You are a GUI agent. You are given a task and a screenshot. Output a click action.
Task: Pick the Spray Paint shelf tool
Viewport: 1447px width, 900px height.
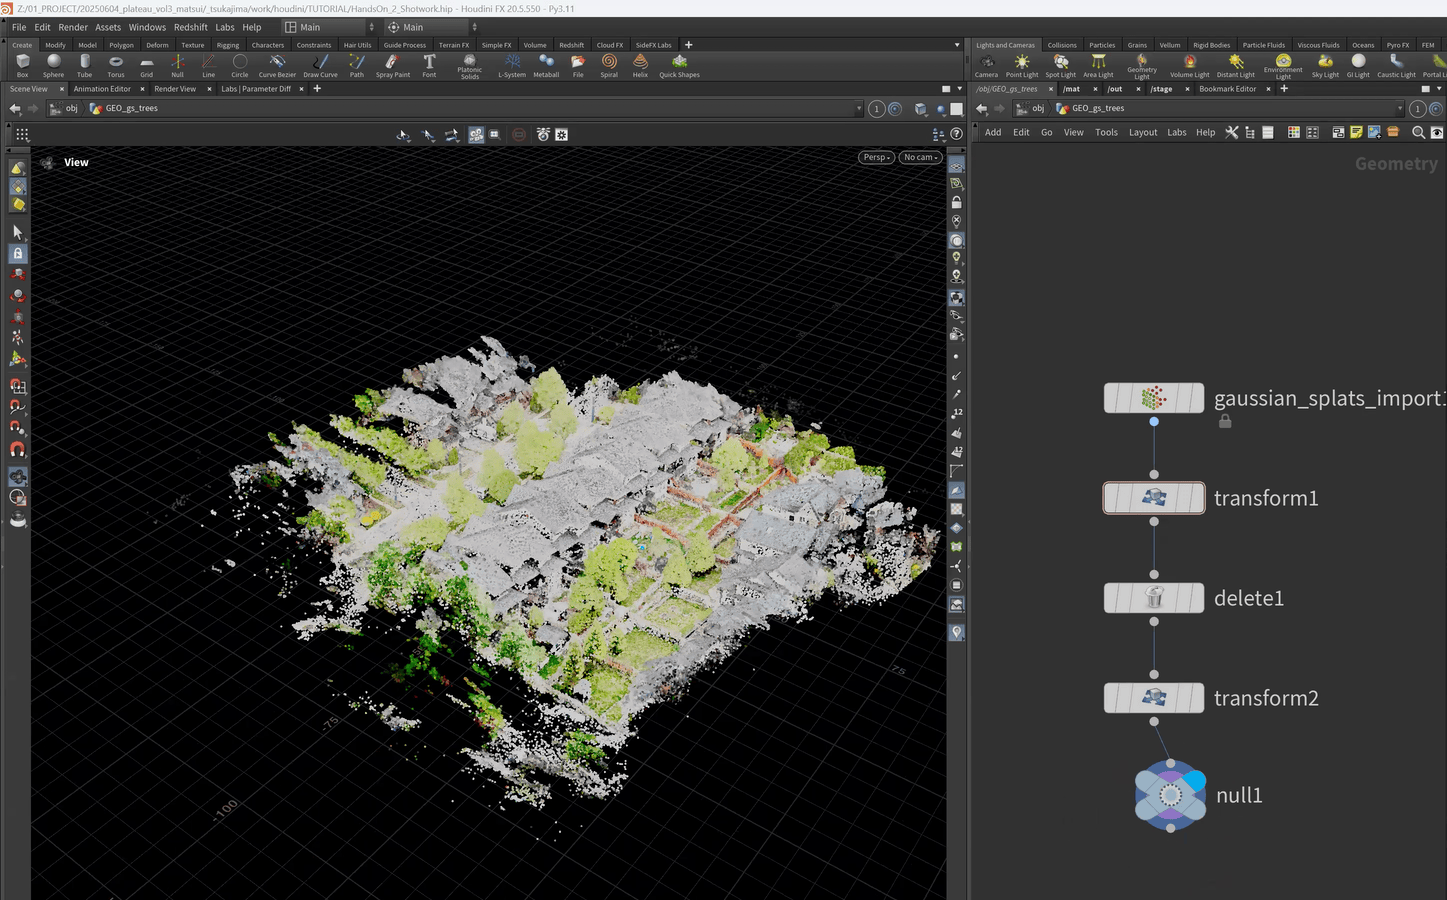pos(392,65)
